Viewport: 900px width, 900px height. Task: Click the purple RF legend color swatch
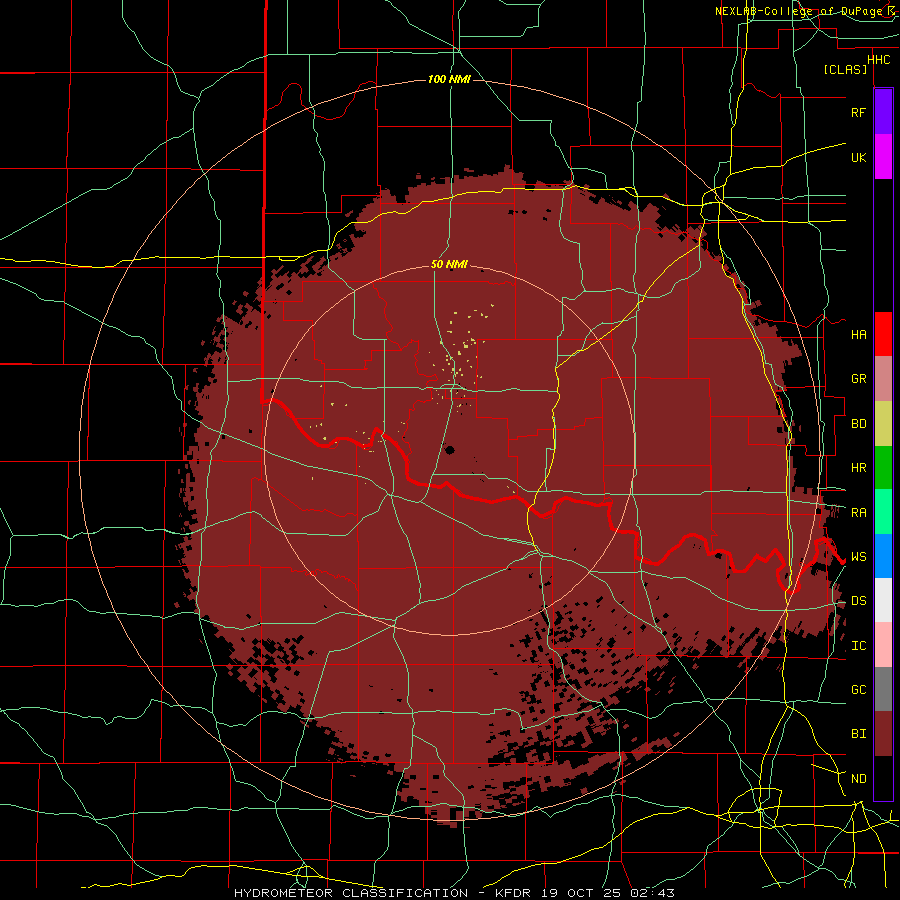(x=883, y=112)
